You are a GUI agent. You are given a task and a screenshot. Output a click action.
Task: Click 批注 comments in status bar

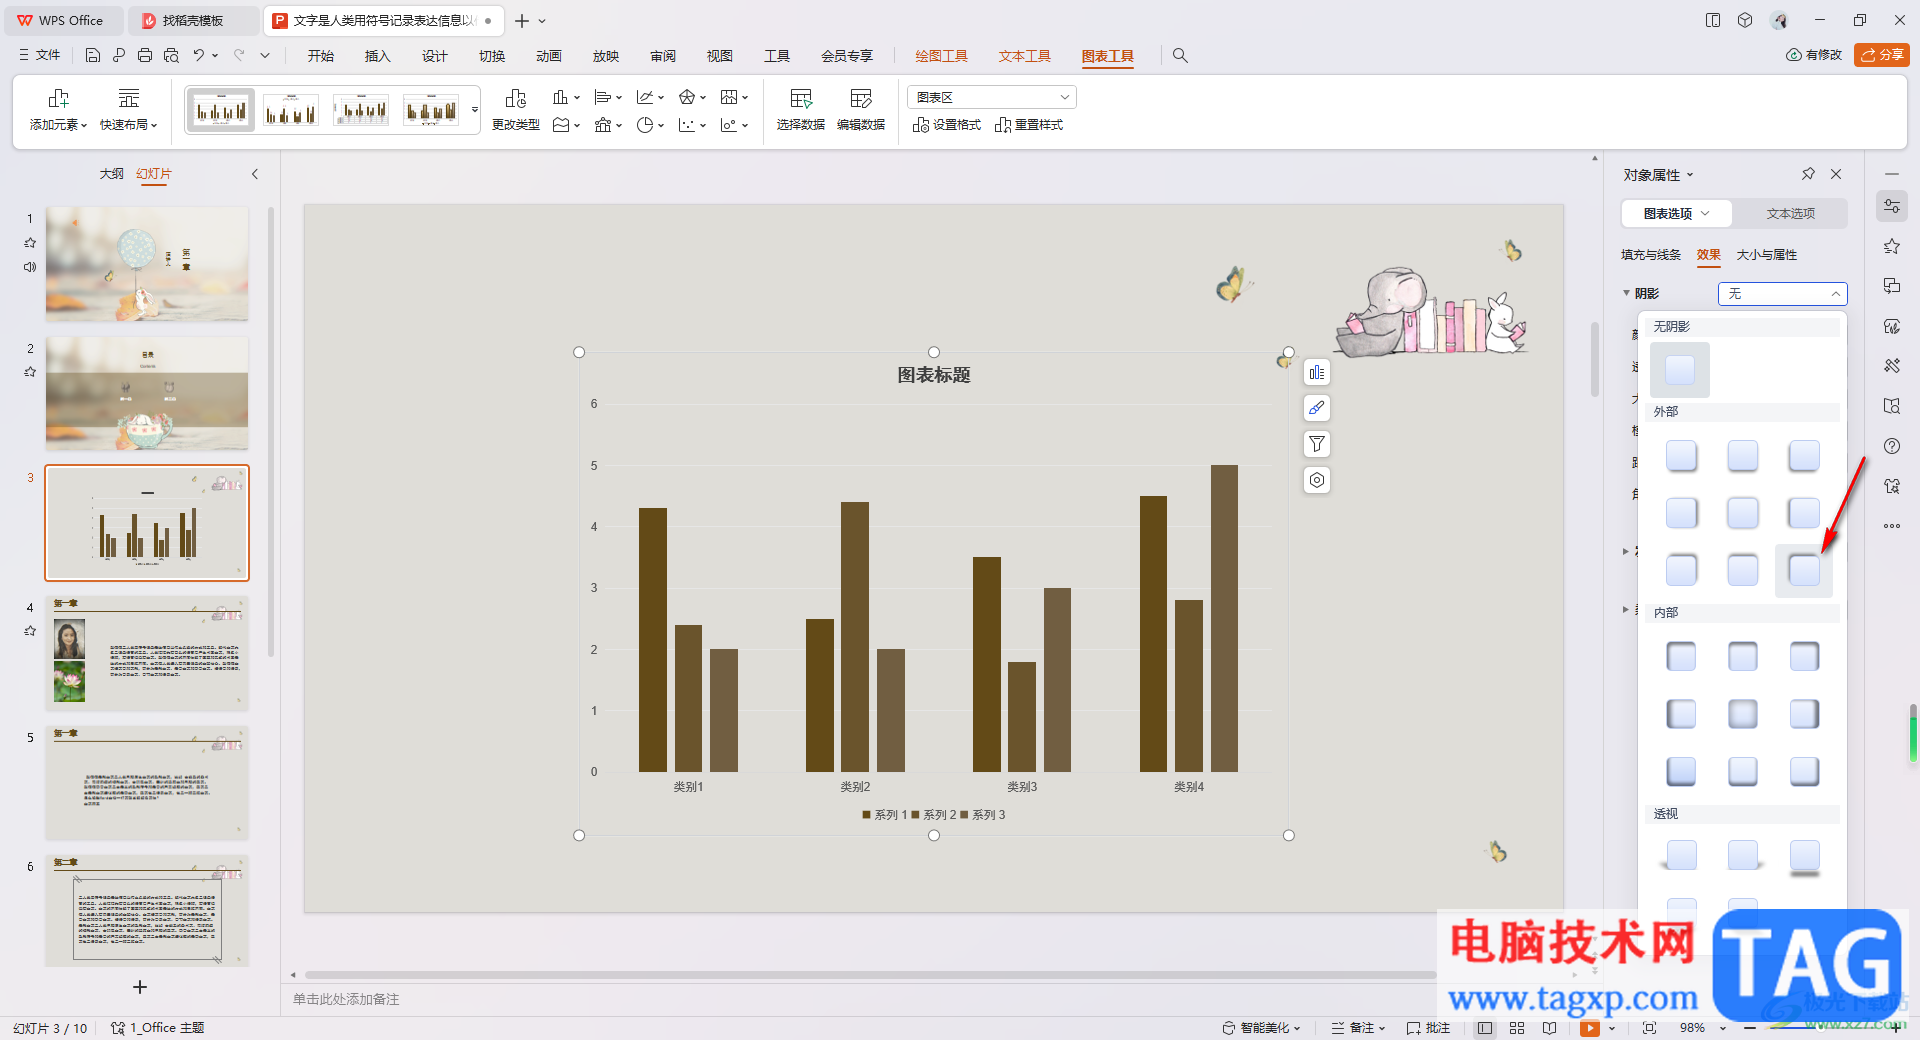1428,1028
